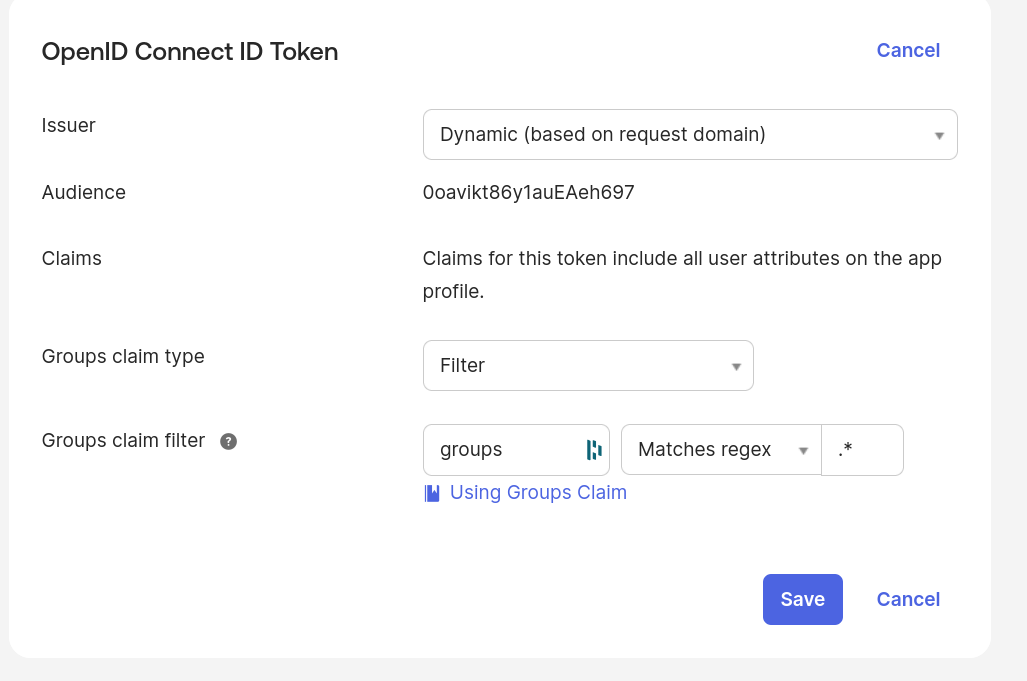The width and height of the screenshot is (1027, 681).
Task: Click inside the groups claim filter text field
Action: 500,449
